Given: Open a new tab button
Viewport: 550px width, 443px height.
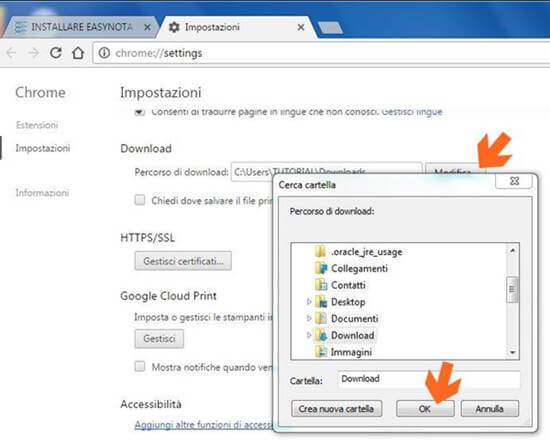Looking at the screenshot, I should (x=330, y=28).
